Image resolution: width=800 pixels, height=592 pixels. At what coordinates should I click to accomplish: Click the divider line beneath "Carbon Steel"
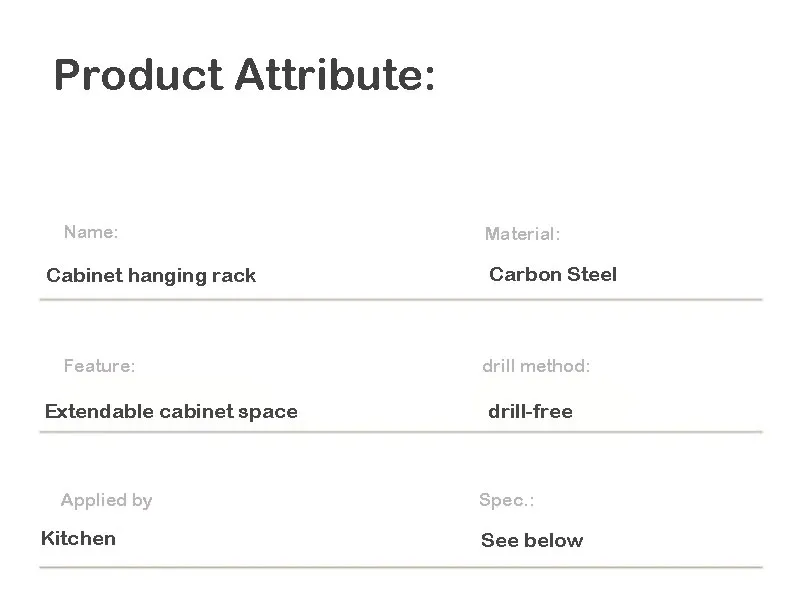[x=620, y=299]
